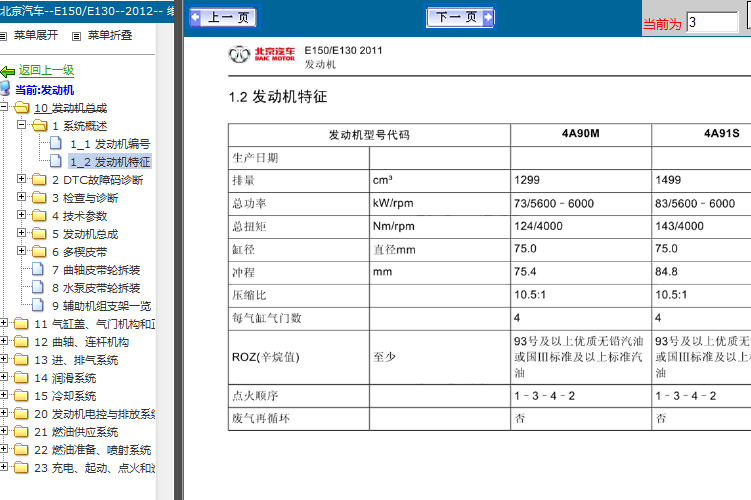751x500 pixels.
Task: Open 9 辅助机组支架一览 page
Action: coord(102,306)
